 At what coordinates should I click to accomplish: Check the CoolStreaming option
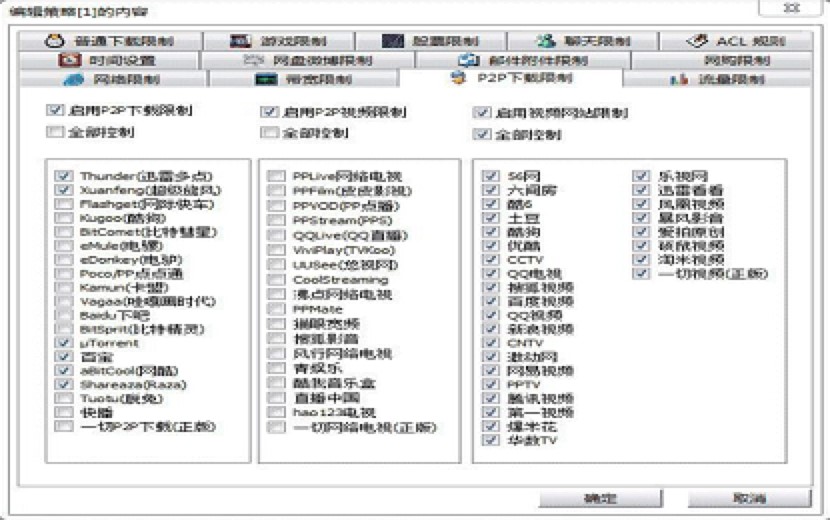pos(276,280)
